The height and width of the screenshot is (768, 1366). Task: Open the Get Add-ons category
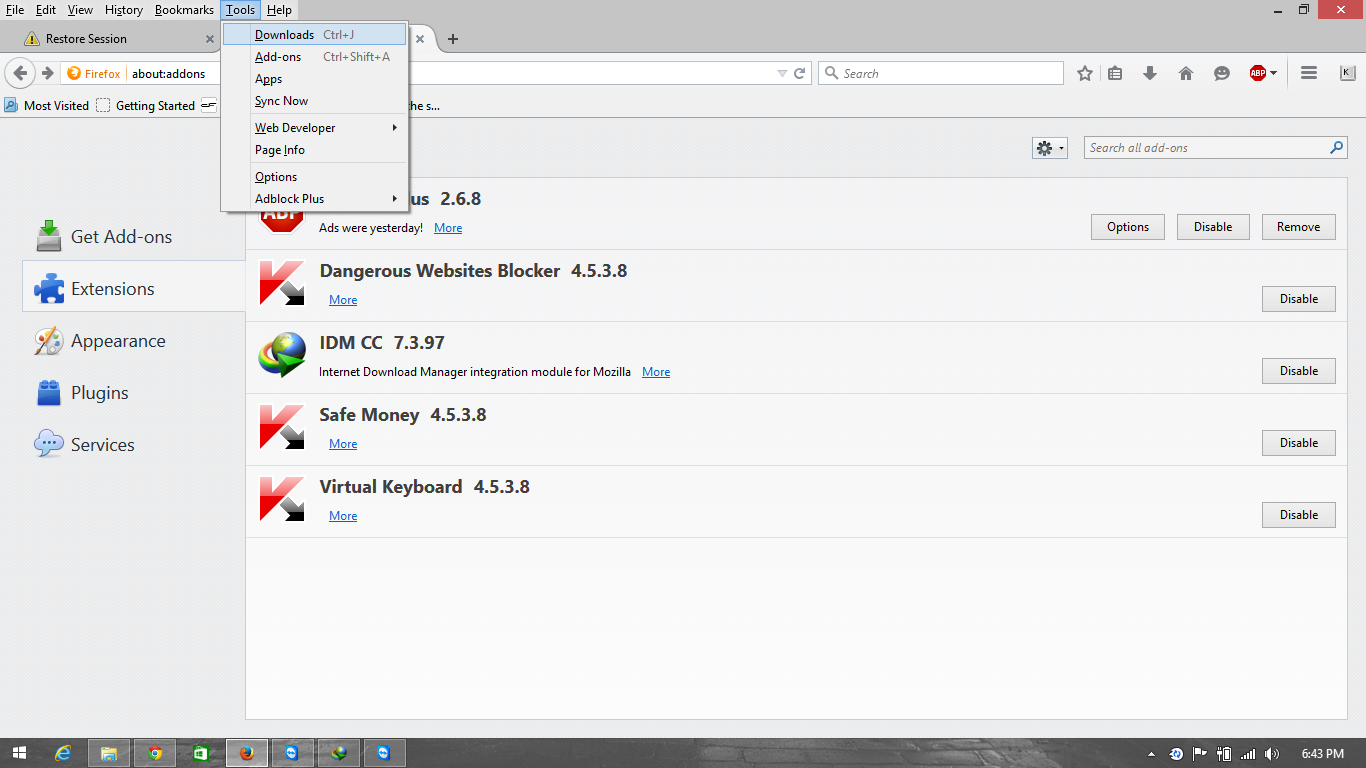[x=134, y=237]
